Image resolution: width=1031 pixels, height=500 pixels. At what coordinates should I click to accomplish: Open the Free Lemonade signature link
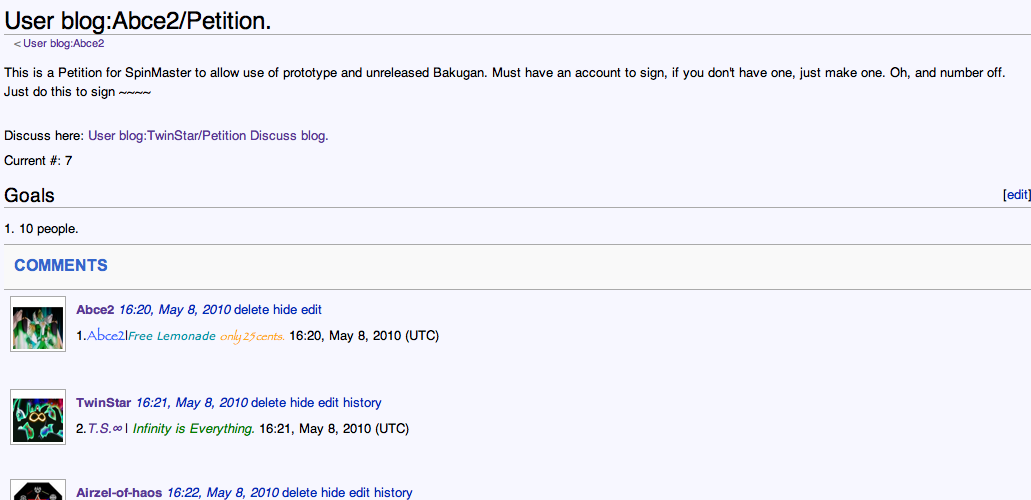coord(172,336)
